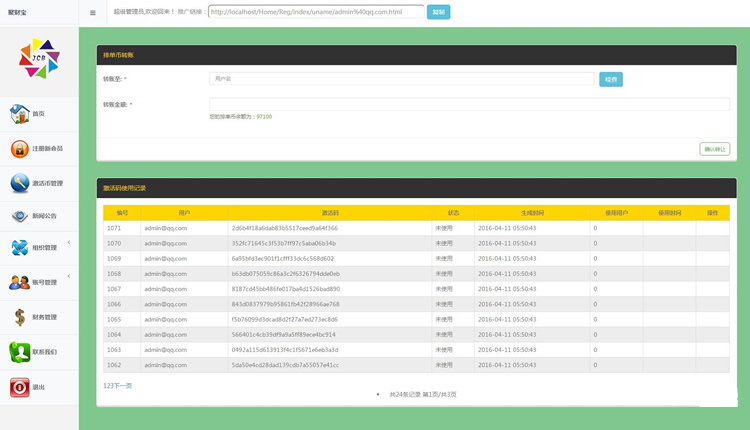This screenshot has width=750, height=430.
Task: Click the next page (下一页) link
Action: pos(123,385)
